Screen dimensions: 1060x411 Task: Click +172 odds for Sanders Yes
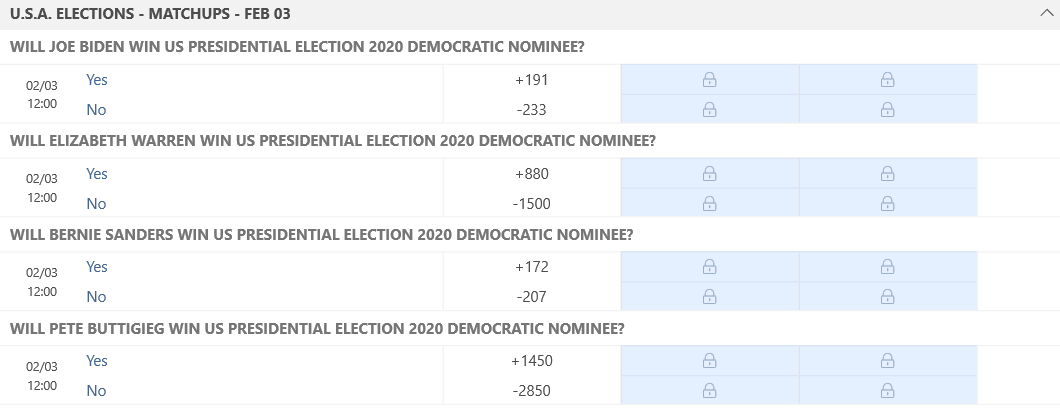click(x=531, y=267)
